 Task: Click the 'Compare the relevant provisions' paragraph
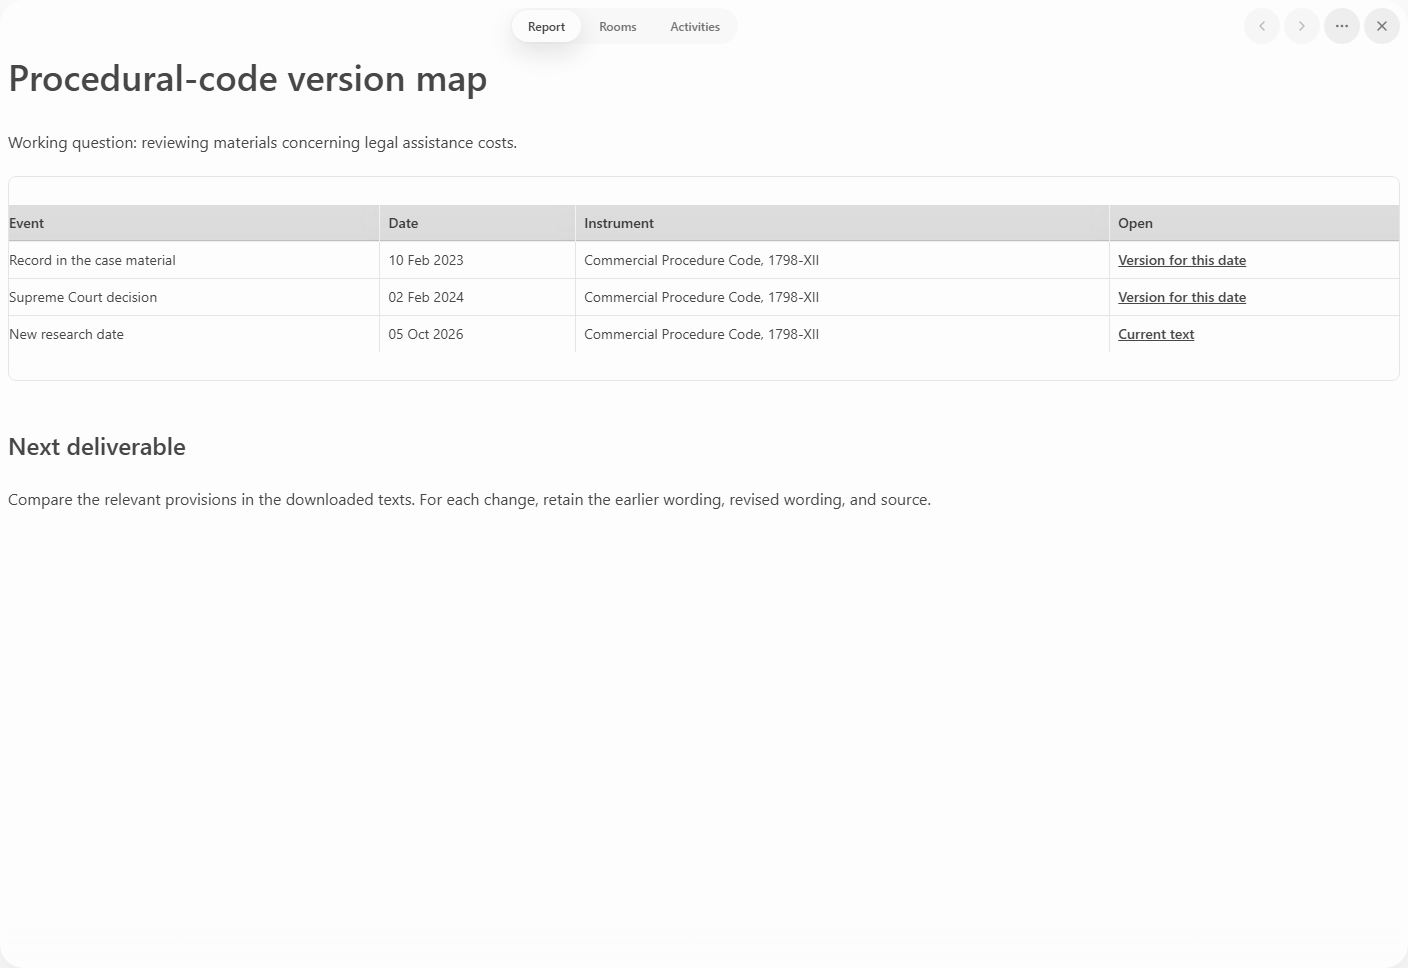pyautogui.click(x=470, y=500)
